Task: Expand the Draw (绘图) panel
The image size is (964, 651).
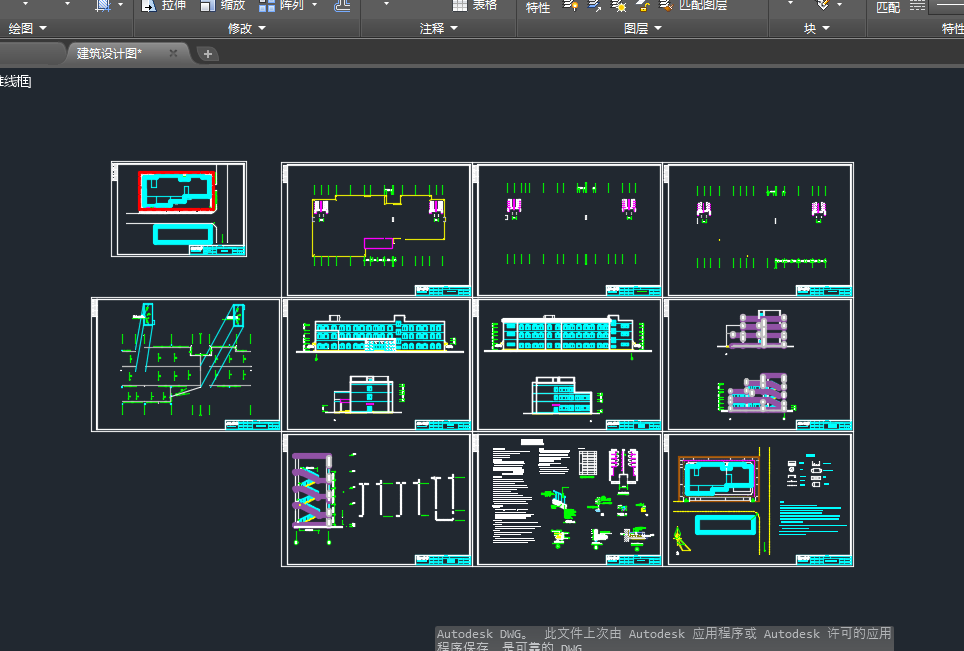Action: point(27,29)
